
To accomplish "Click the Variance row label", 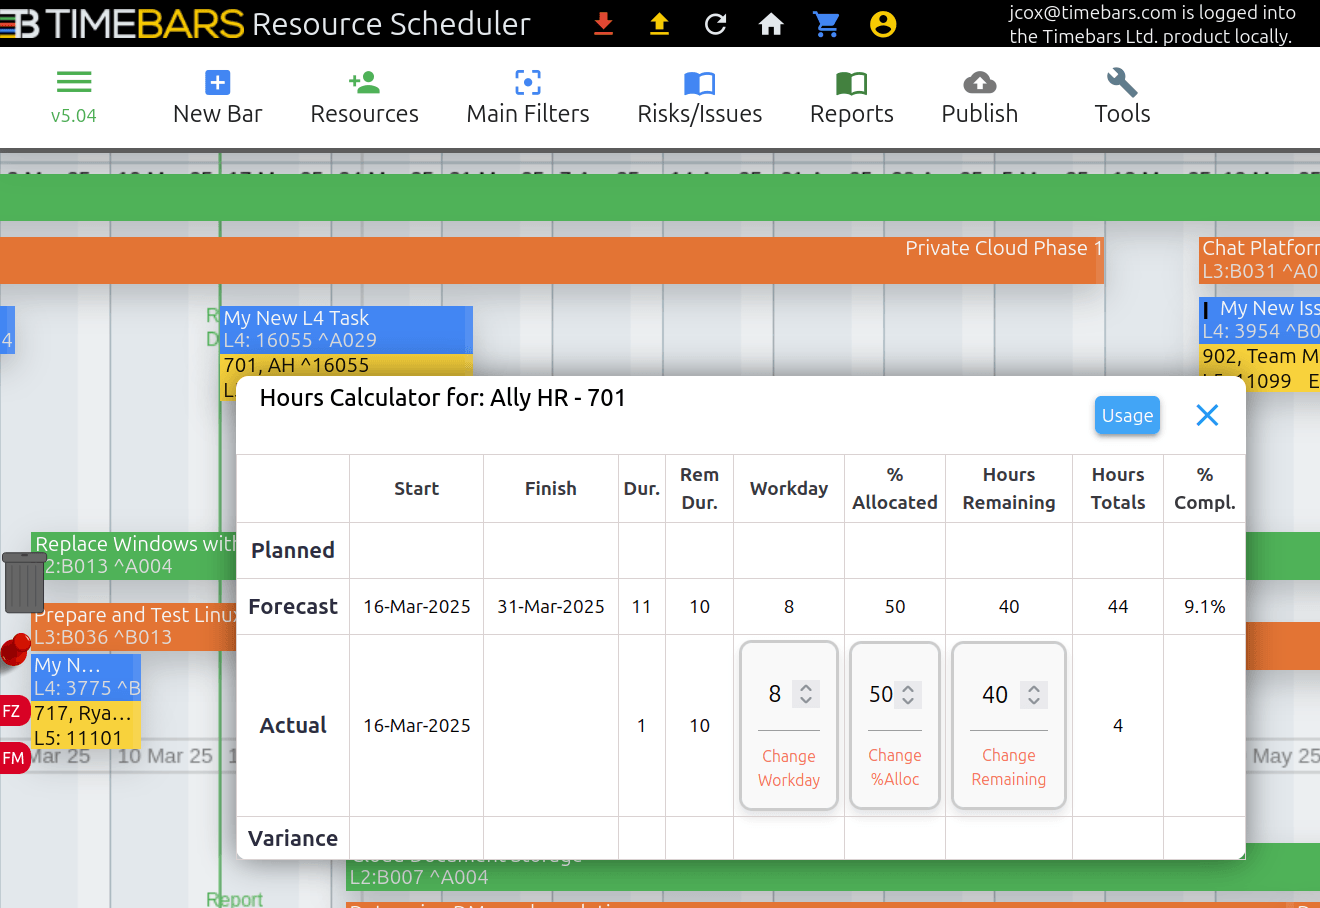I will [293, 838].
